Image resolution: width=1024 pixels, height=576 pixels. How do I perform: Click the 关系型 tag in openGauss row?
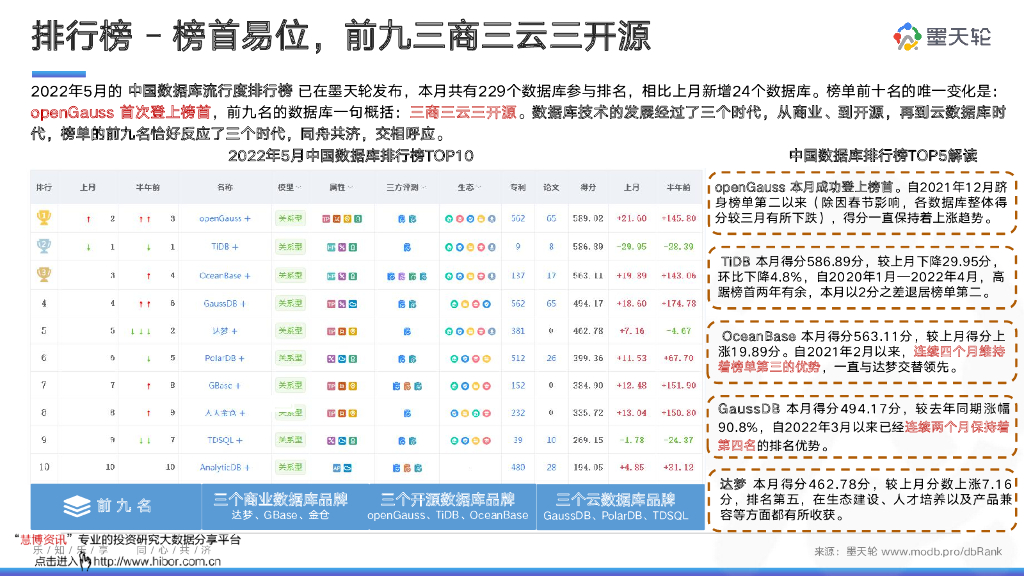click(290, 219)
